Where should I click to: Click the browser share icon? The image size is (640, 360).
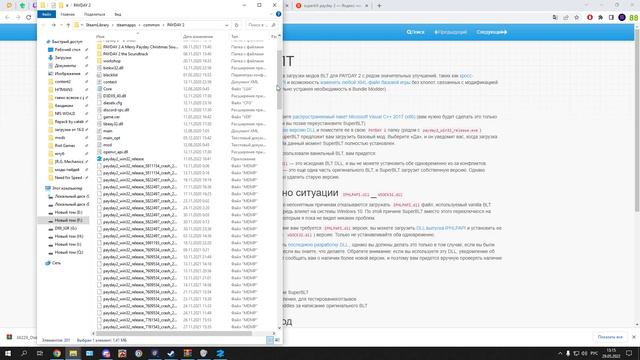click(x=566, y=18)
